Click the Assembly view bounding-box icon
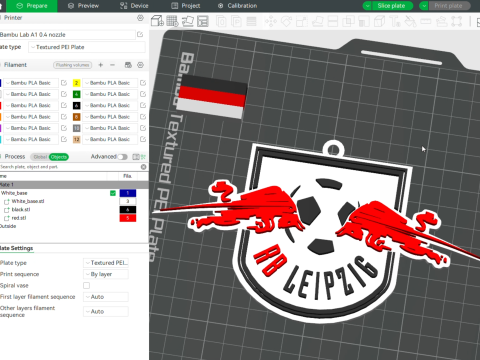The image size is (480, 360). click(457, 22)
